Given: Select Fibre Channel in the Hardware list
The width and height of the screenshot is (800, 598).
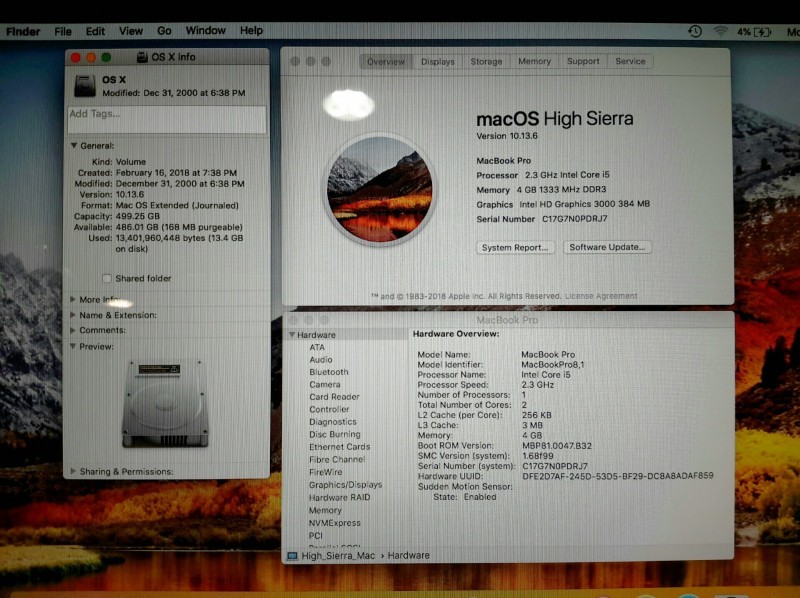Looking at the screenshot, I should (x=337, y=459).
